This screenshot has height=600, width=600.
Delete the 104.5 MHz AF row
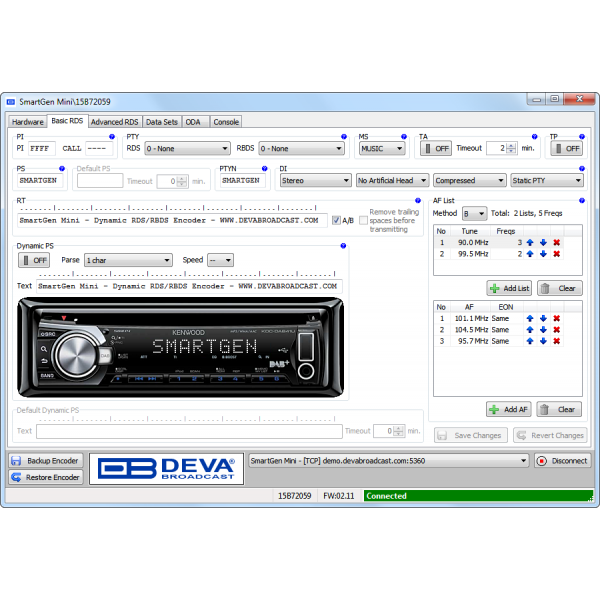557,330
